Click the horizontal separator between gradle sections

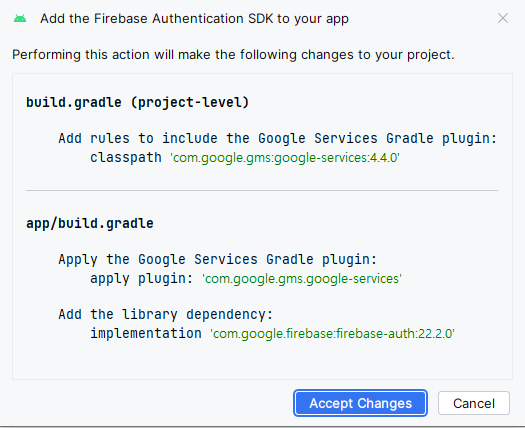(262, 190)
